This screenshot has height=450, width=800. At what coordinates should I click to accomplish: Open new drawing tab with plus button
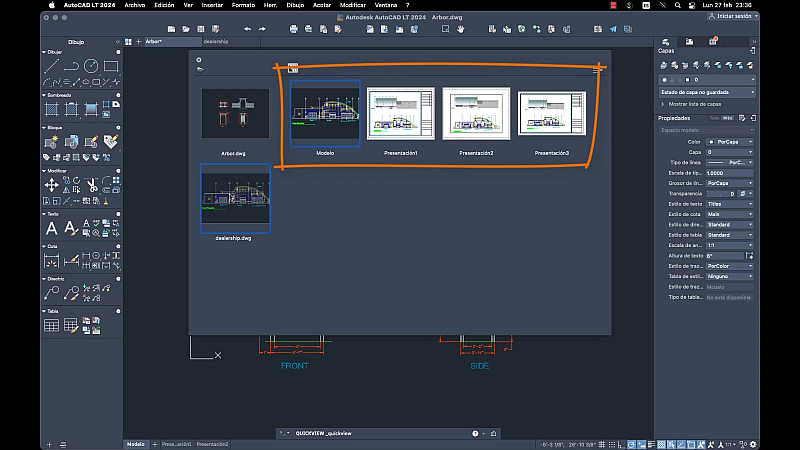click(138, 42)
